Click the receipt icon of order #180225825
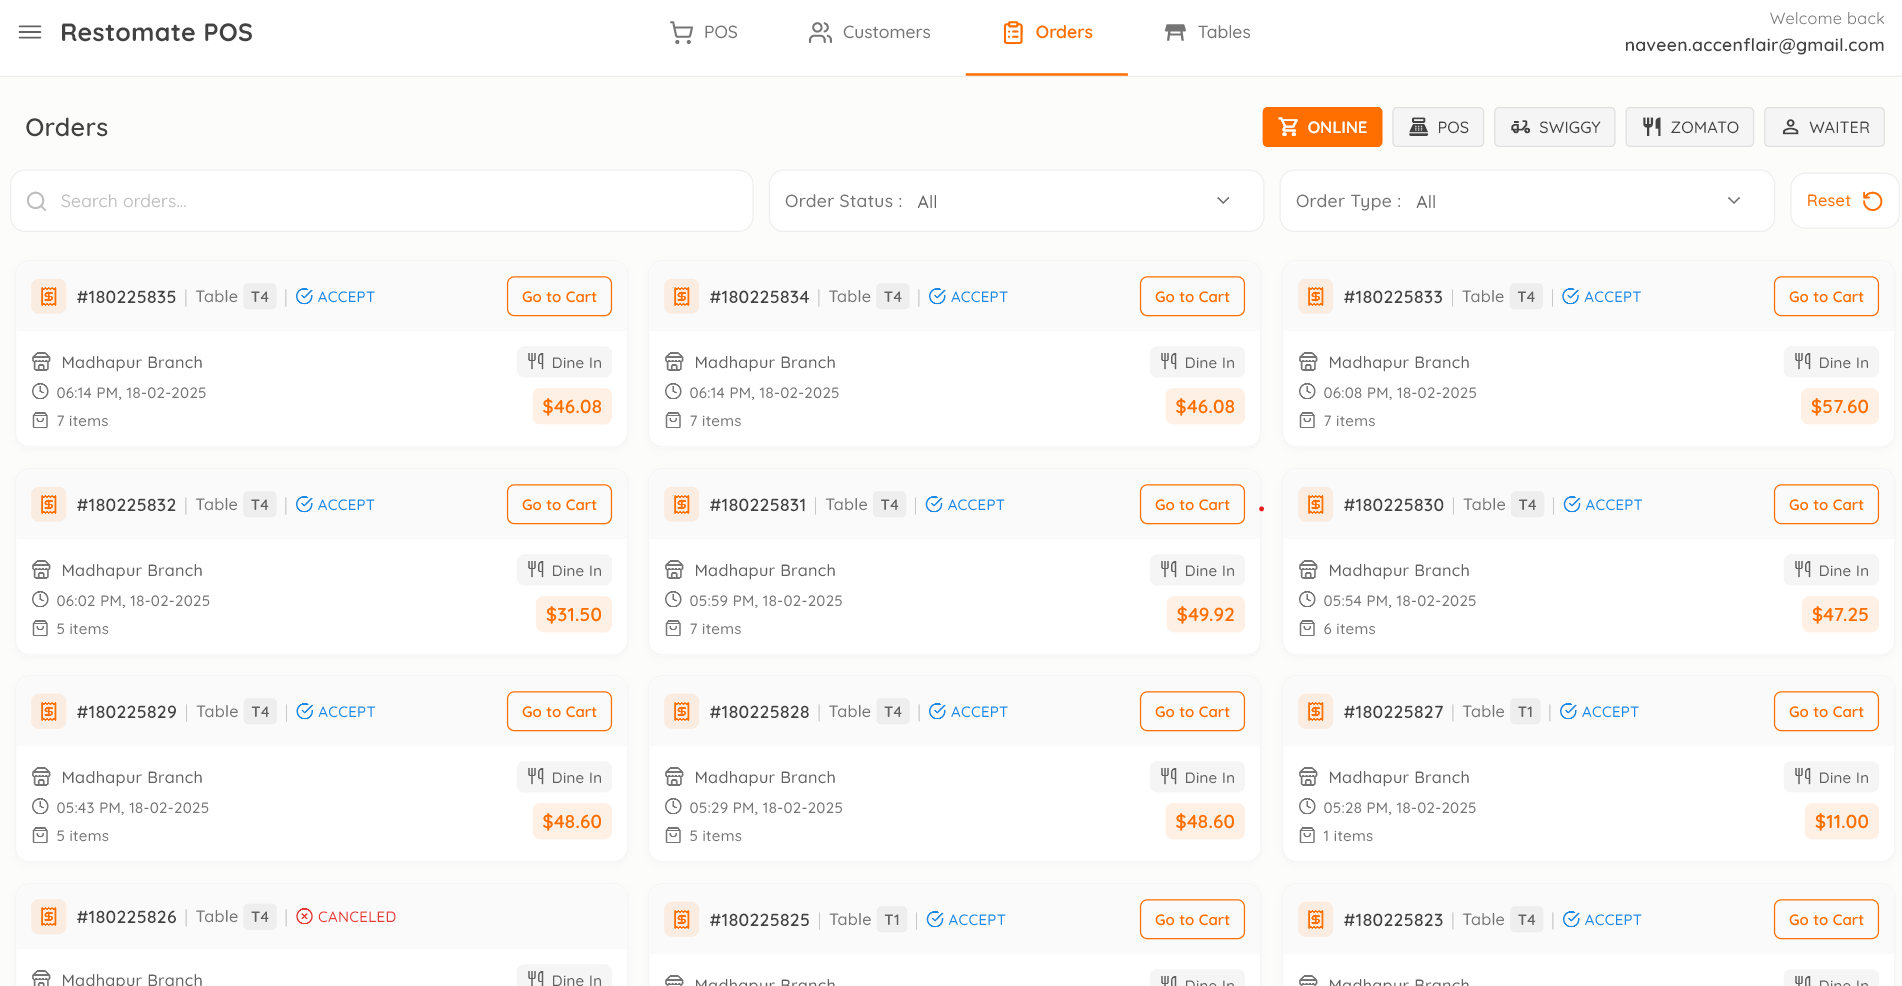Screen dimensions: 1902x986 point(681,919)
